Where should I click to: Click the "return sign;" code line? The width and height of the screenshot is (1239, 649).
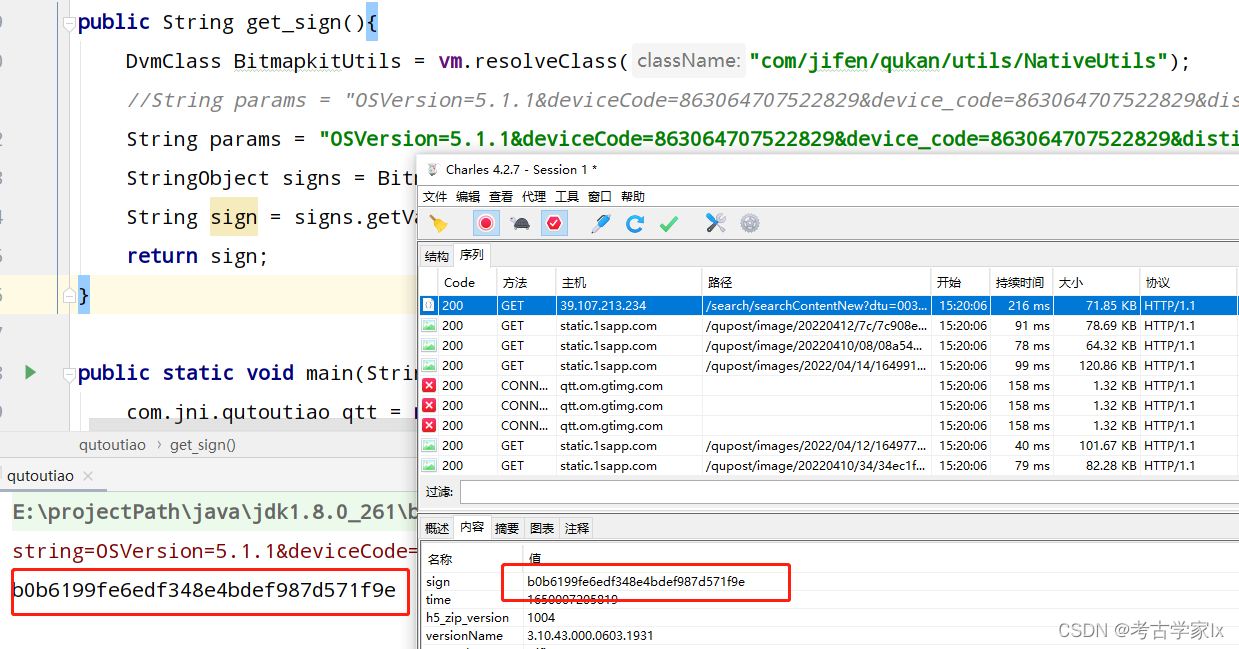pyautogui.click(x=197, y=256)
